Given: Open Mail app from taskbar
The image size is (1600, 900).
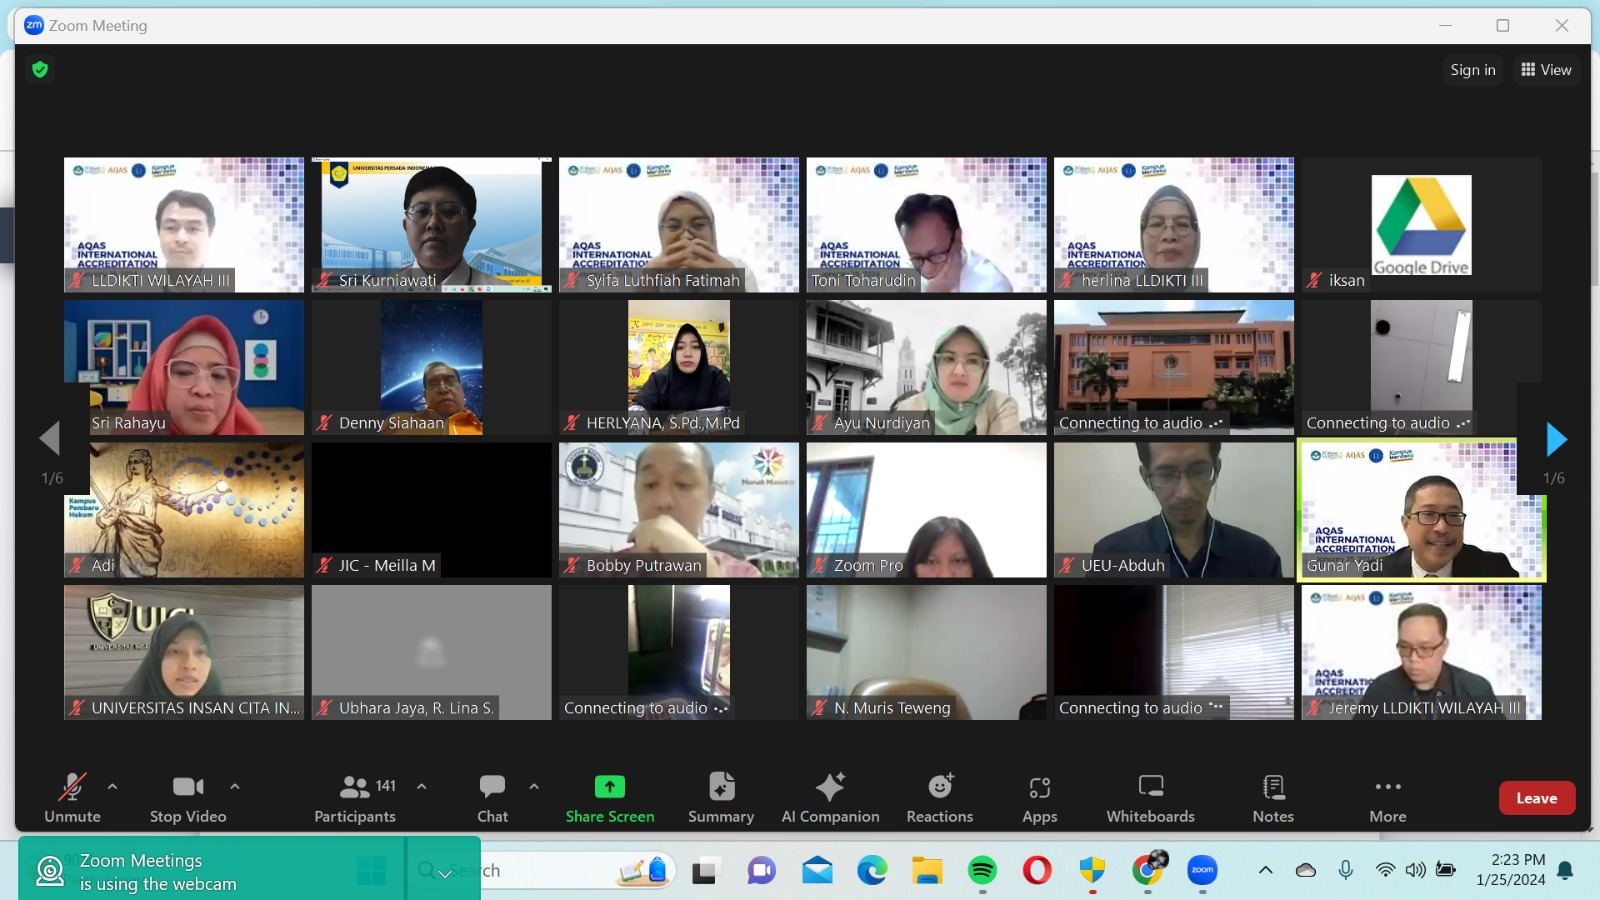Looking at the screenshot, I should point(817,870).
